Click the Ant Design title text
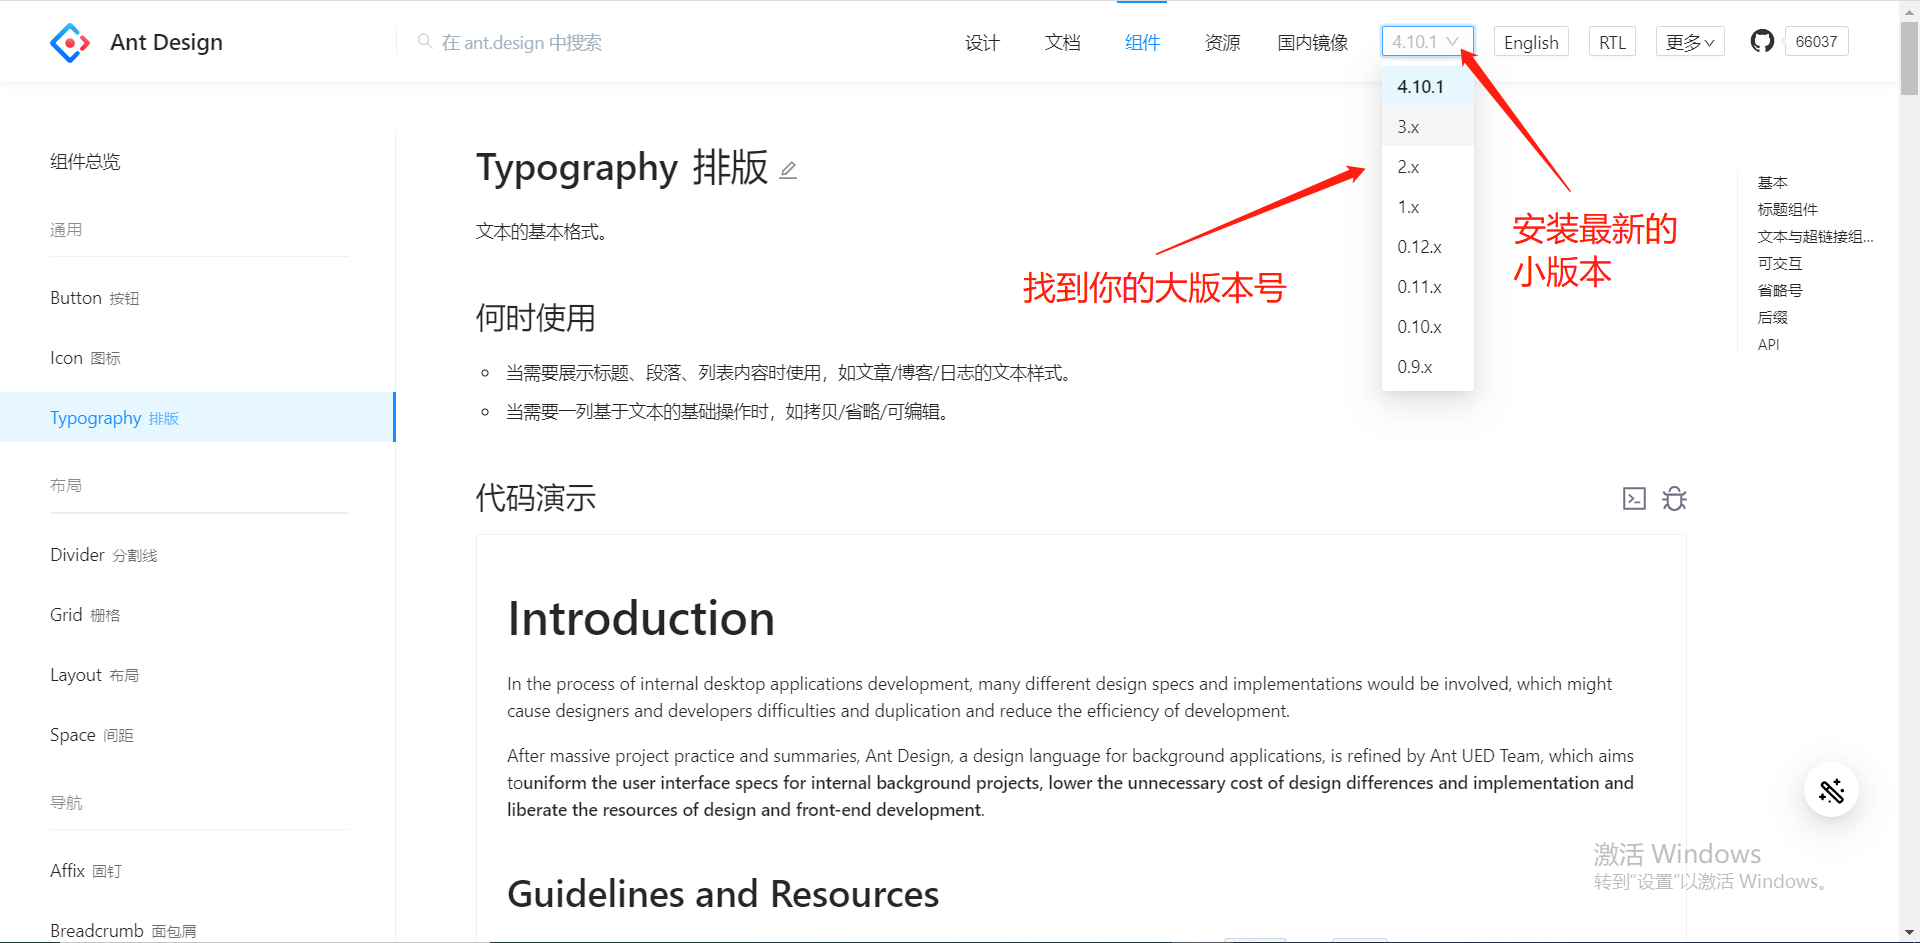The width and height of the screenshot is (1920, 943). click(x=166, y=42)
